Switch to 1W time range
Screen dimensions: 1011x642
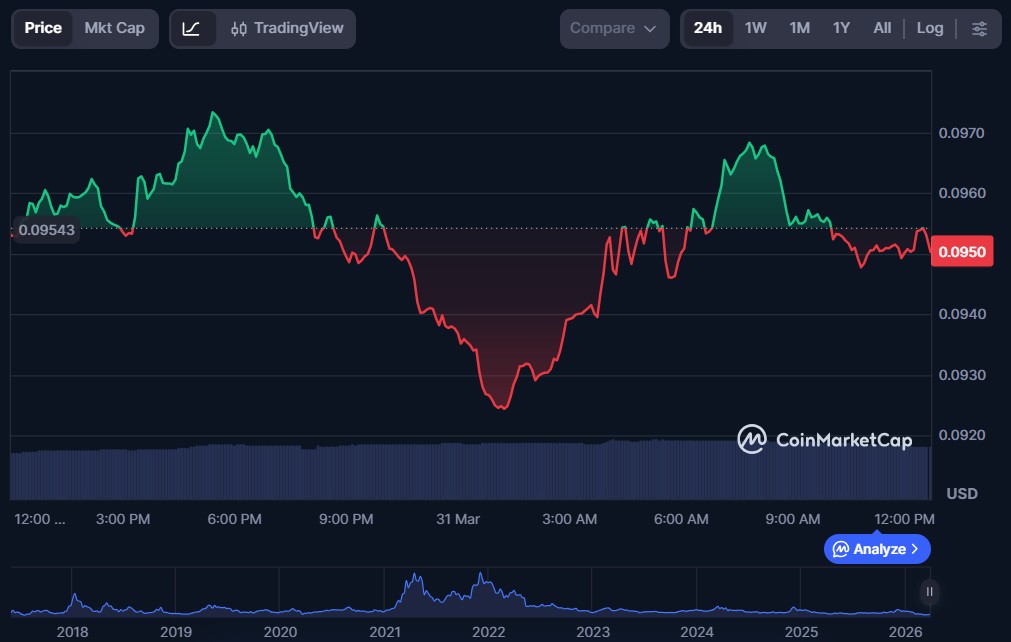click(x=755, y=28)
